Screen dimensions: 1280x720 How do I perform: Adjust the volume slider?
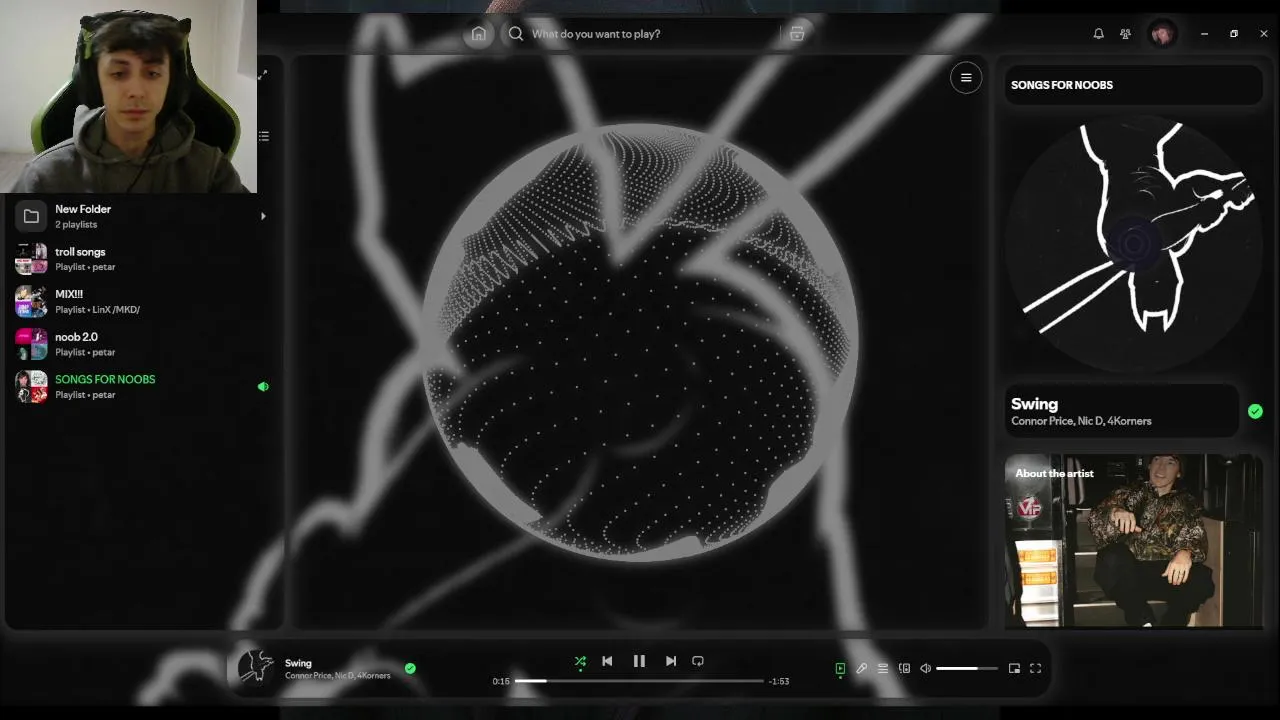pos(967,668)
